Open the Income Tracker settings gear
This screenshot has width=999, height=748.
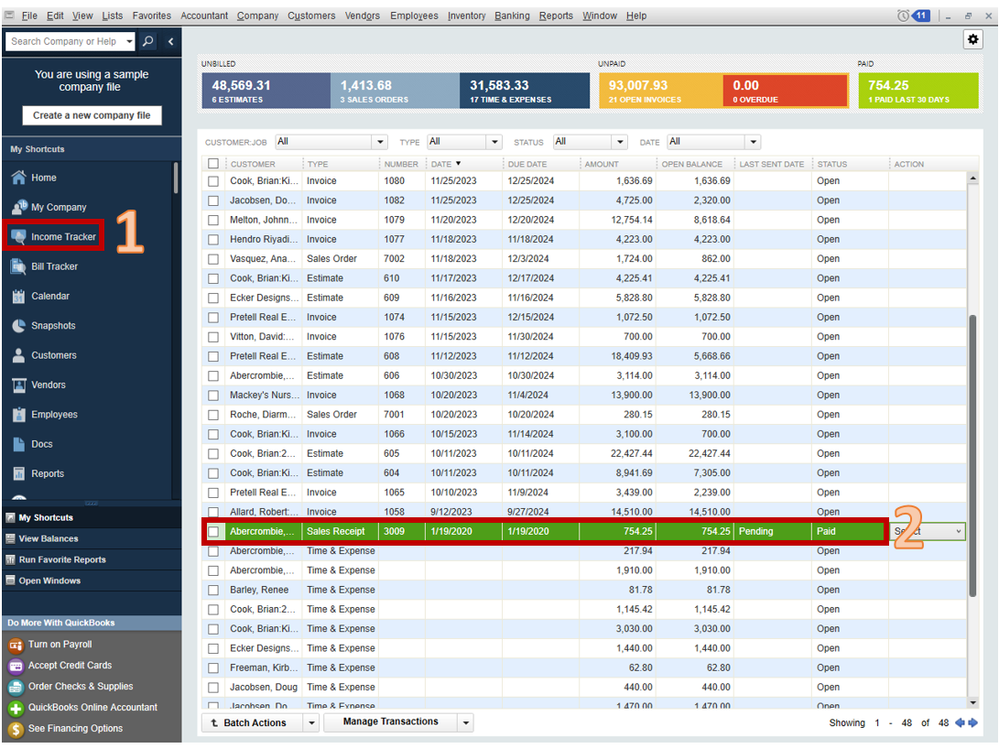[x=972, y=40]
